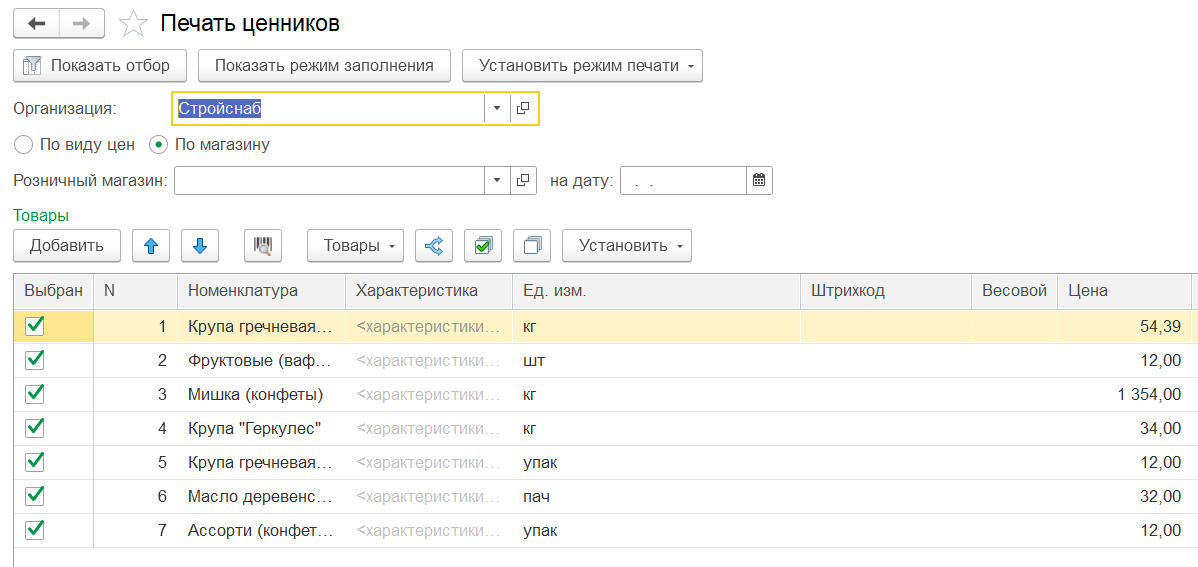Click the Весовой column header
Viewport: 1198px width, 567px height.
[1015, 291]
